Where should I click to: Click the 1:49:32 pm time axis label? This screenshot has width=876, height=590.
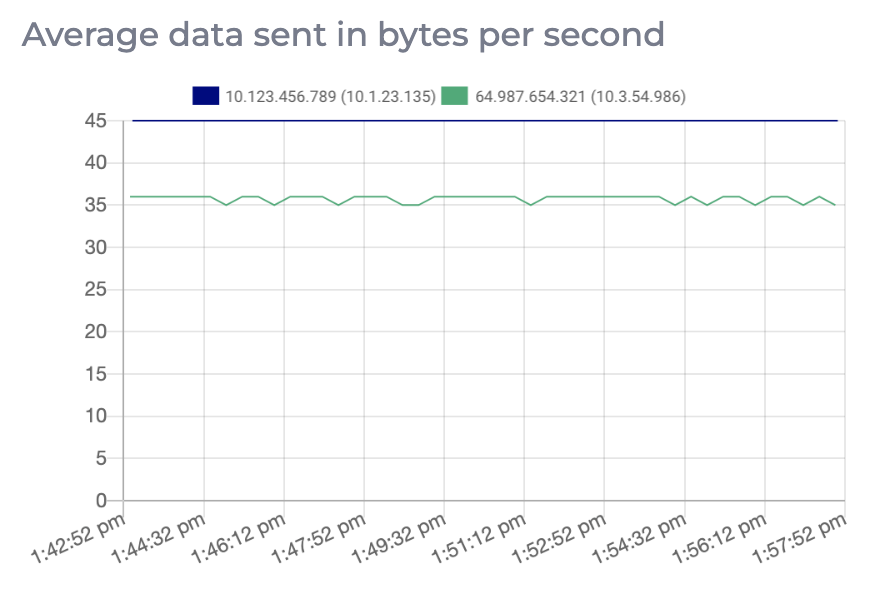click(402, 538)
